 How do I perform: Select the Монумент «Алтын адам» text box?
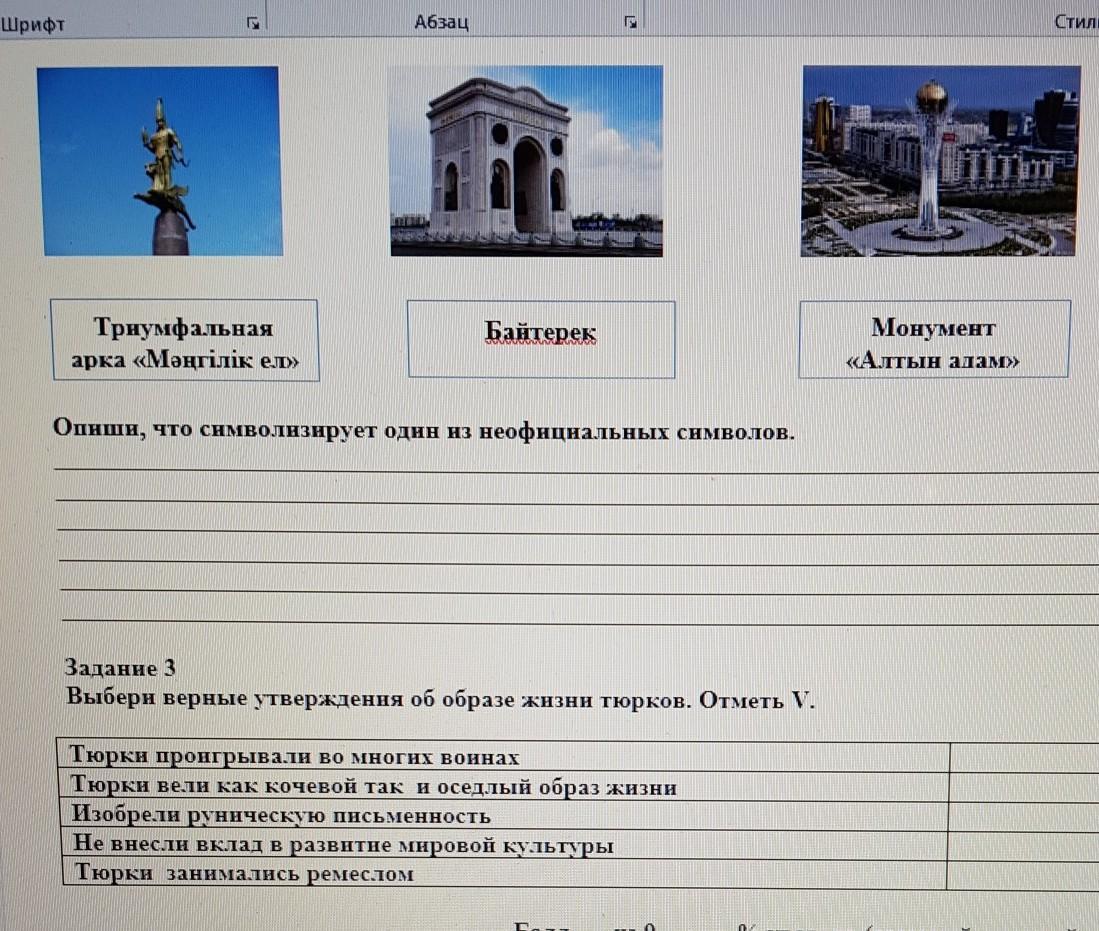pyautogui.click(x=934, y=341)
